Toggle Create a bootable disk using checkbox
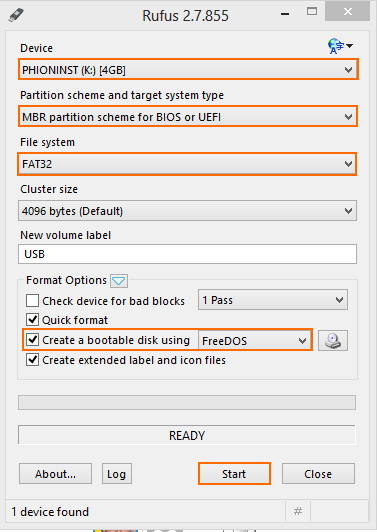Image resolution: width=377 pixels, height=532 pixels. click(32, 340)
